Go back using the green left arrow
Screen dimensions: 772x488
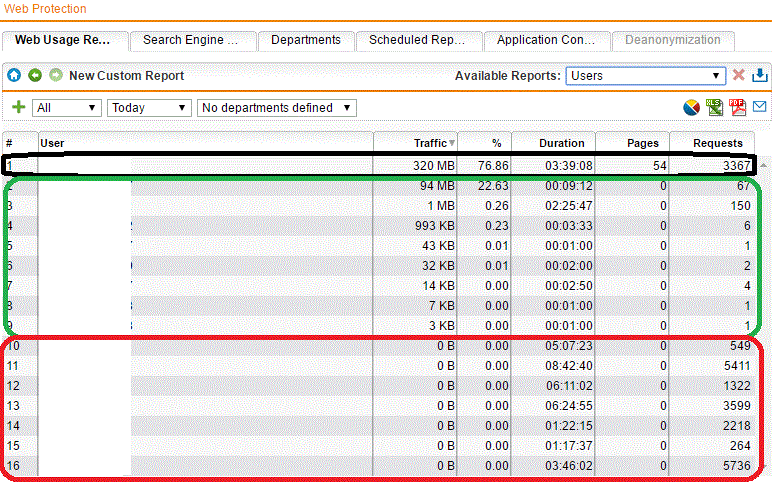tap(35, 76)
